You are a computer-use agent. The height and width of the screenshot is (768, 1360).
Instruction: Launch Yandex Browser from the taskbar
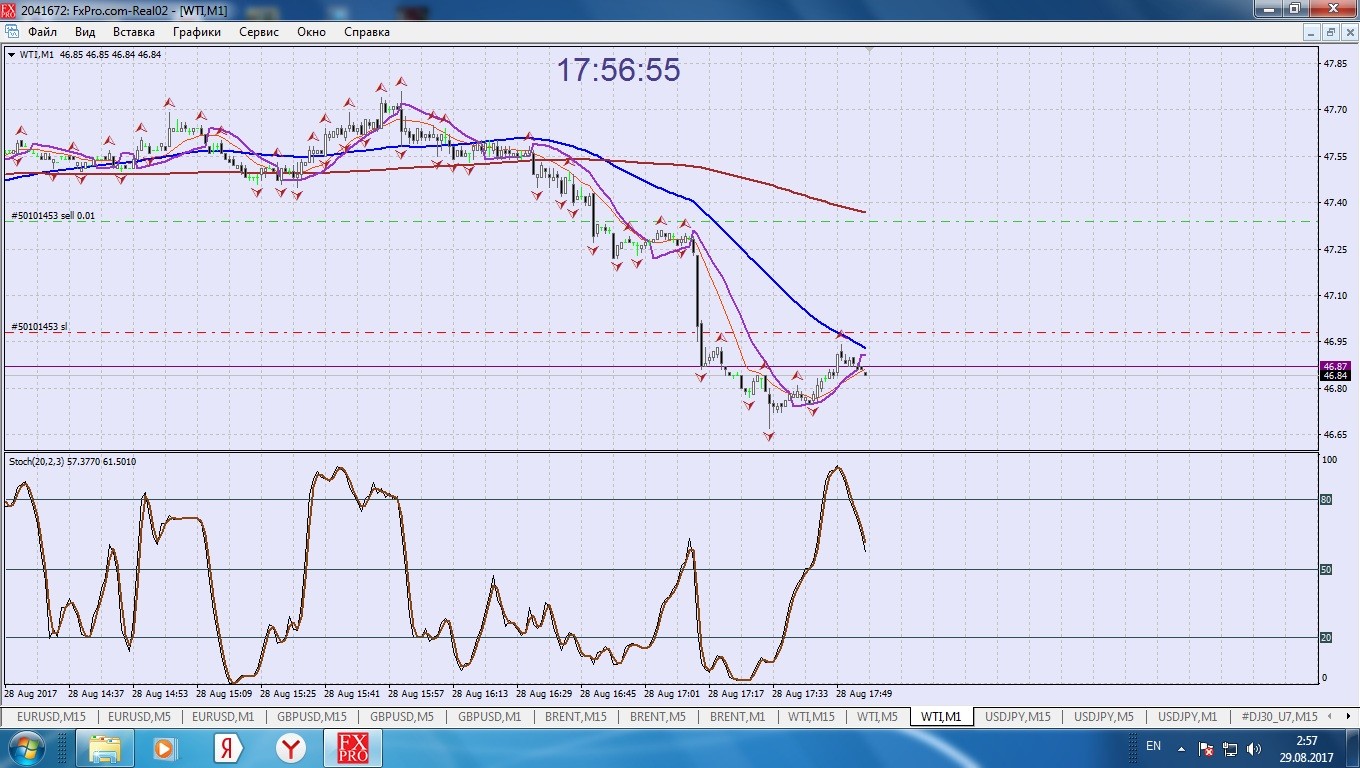point(291,747)
